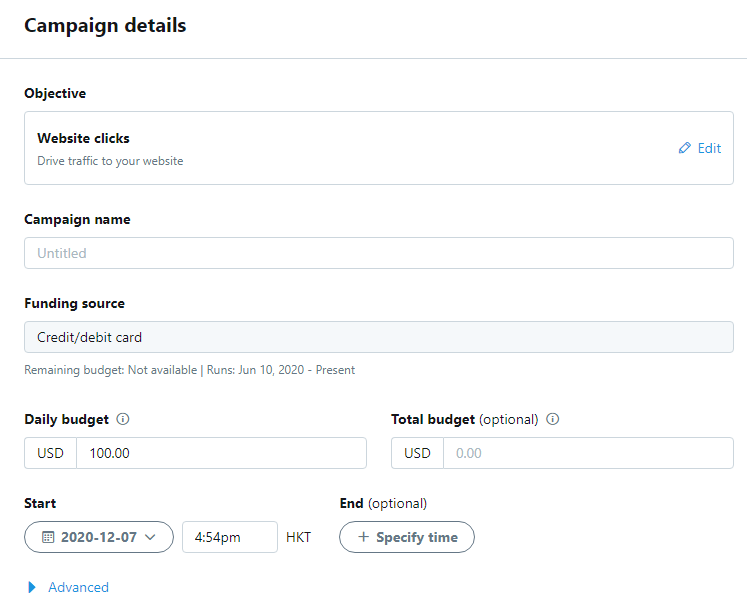Click the Daily budget 100.00 field
747x608 pixels.
(x=220, y=453)
